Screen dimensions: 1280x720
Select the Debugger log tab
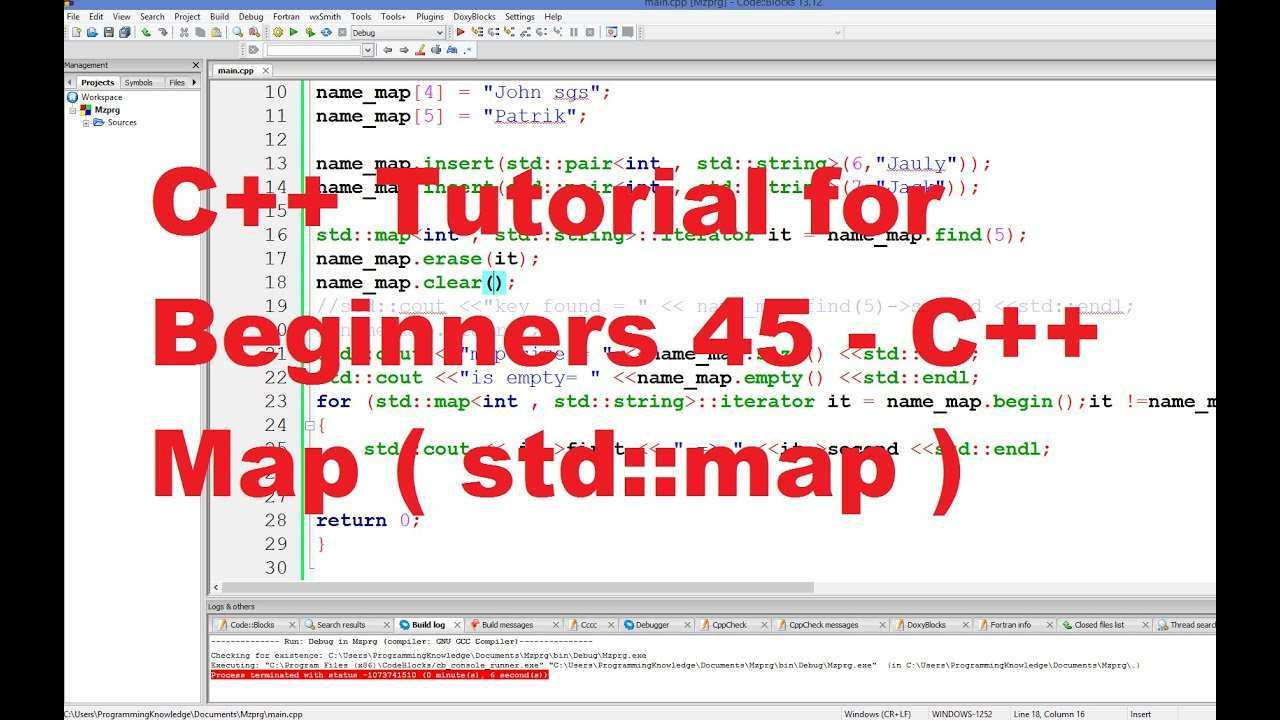pyautogui.click(x=652, y=625)
